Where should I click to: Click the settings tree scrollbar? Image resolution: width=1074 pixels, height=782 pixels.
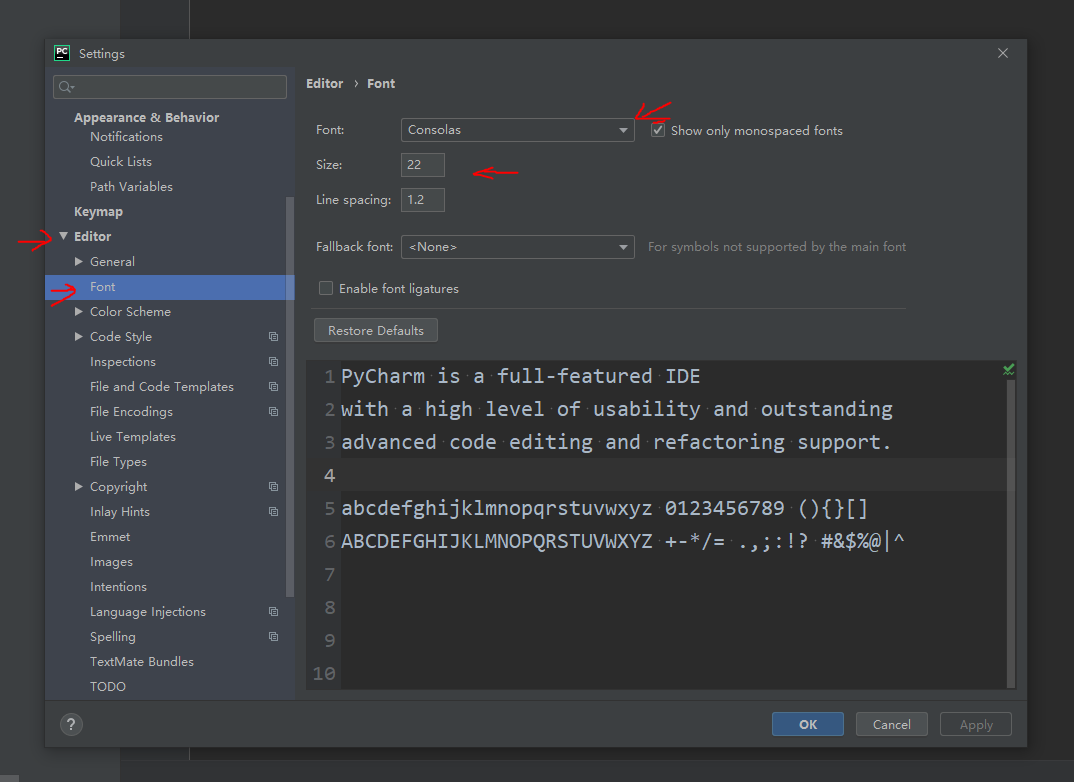pos(290,397)
